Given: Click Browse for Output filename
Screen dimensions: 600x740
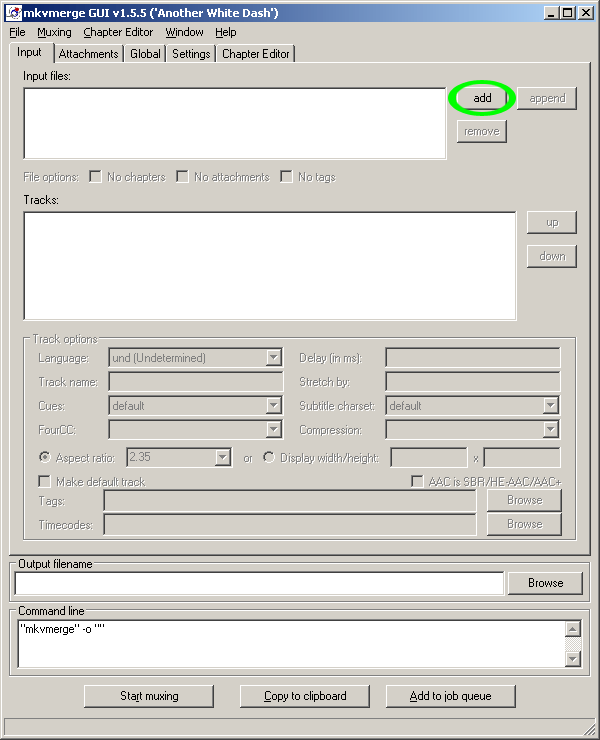Looking at the screenshot, I should point(545,583).
